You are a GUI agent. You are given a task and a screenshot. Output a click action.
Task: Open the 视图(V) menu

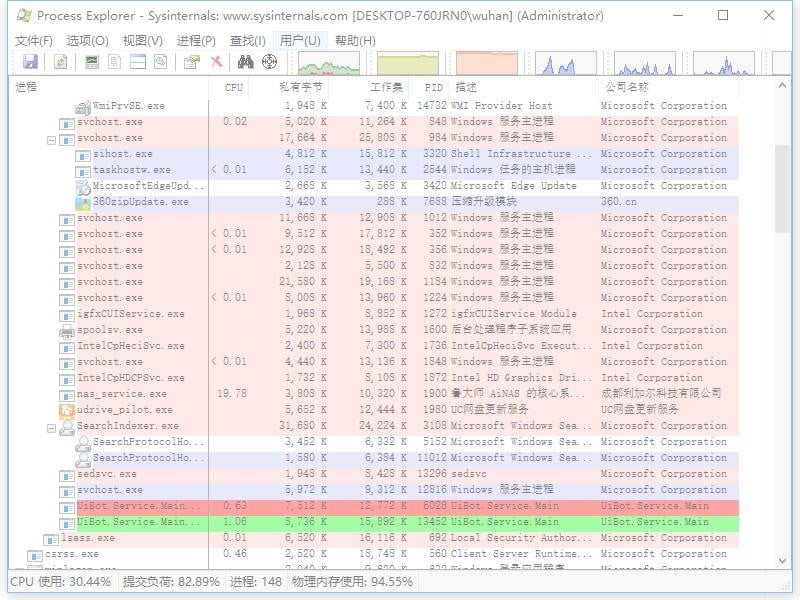pos(142,40)
